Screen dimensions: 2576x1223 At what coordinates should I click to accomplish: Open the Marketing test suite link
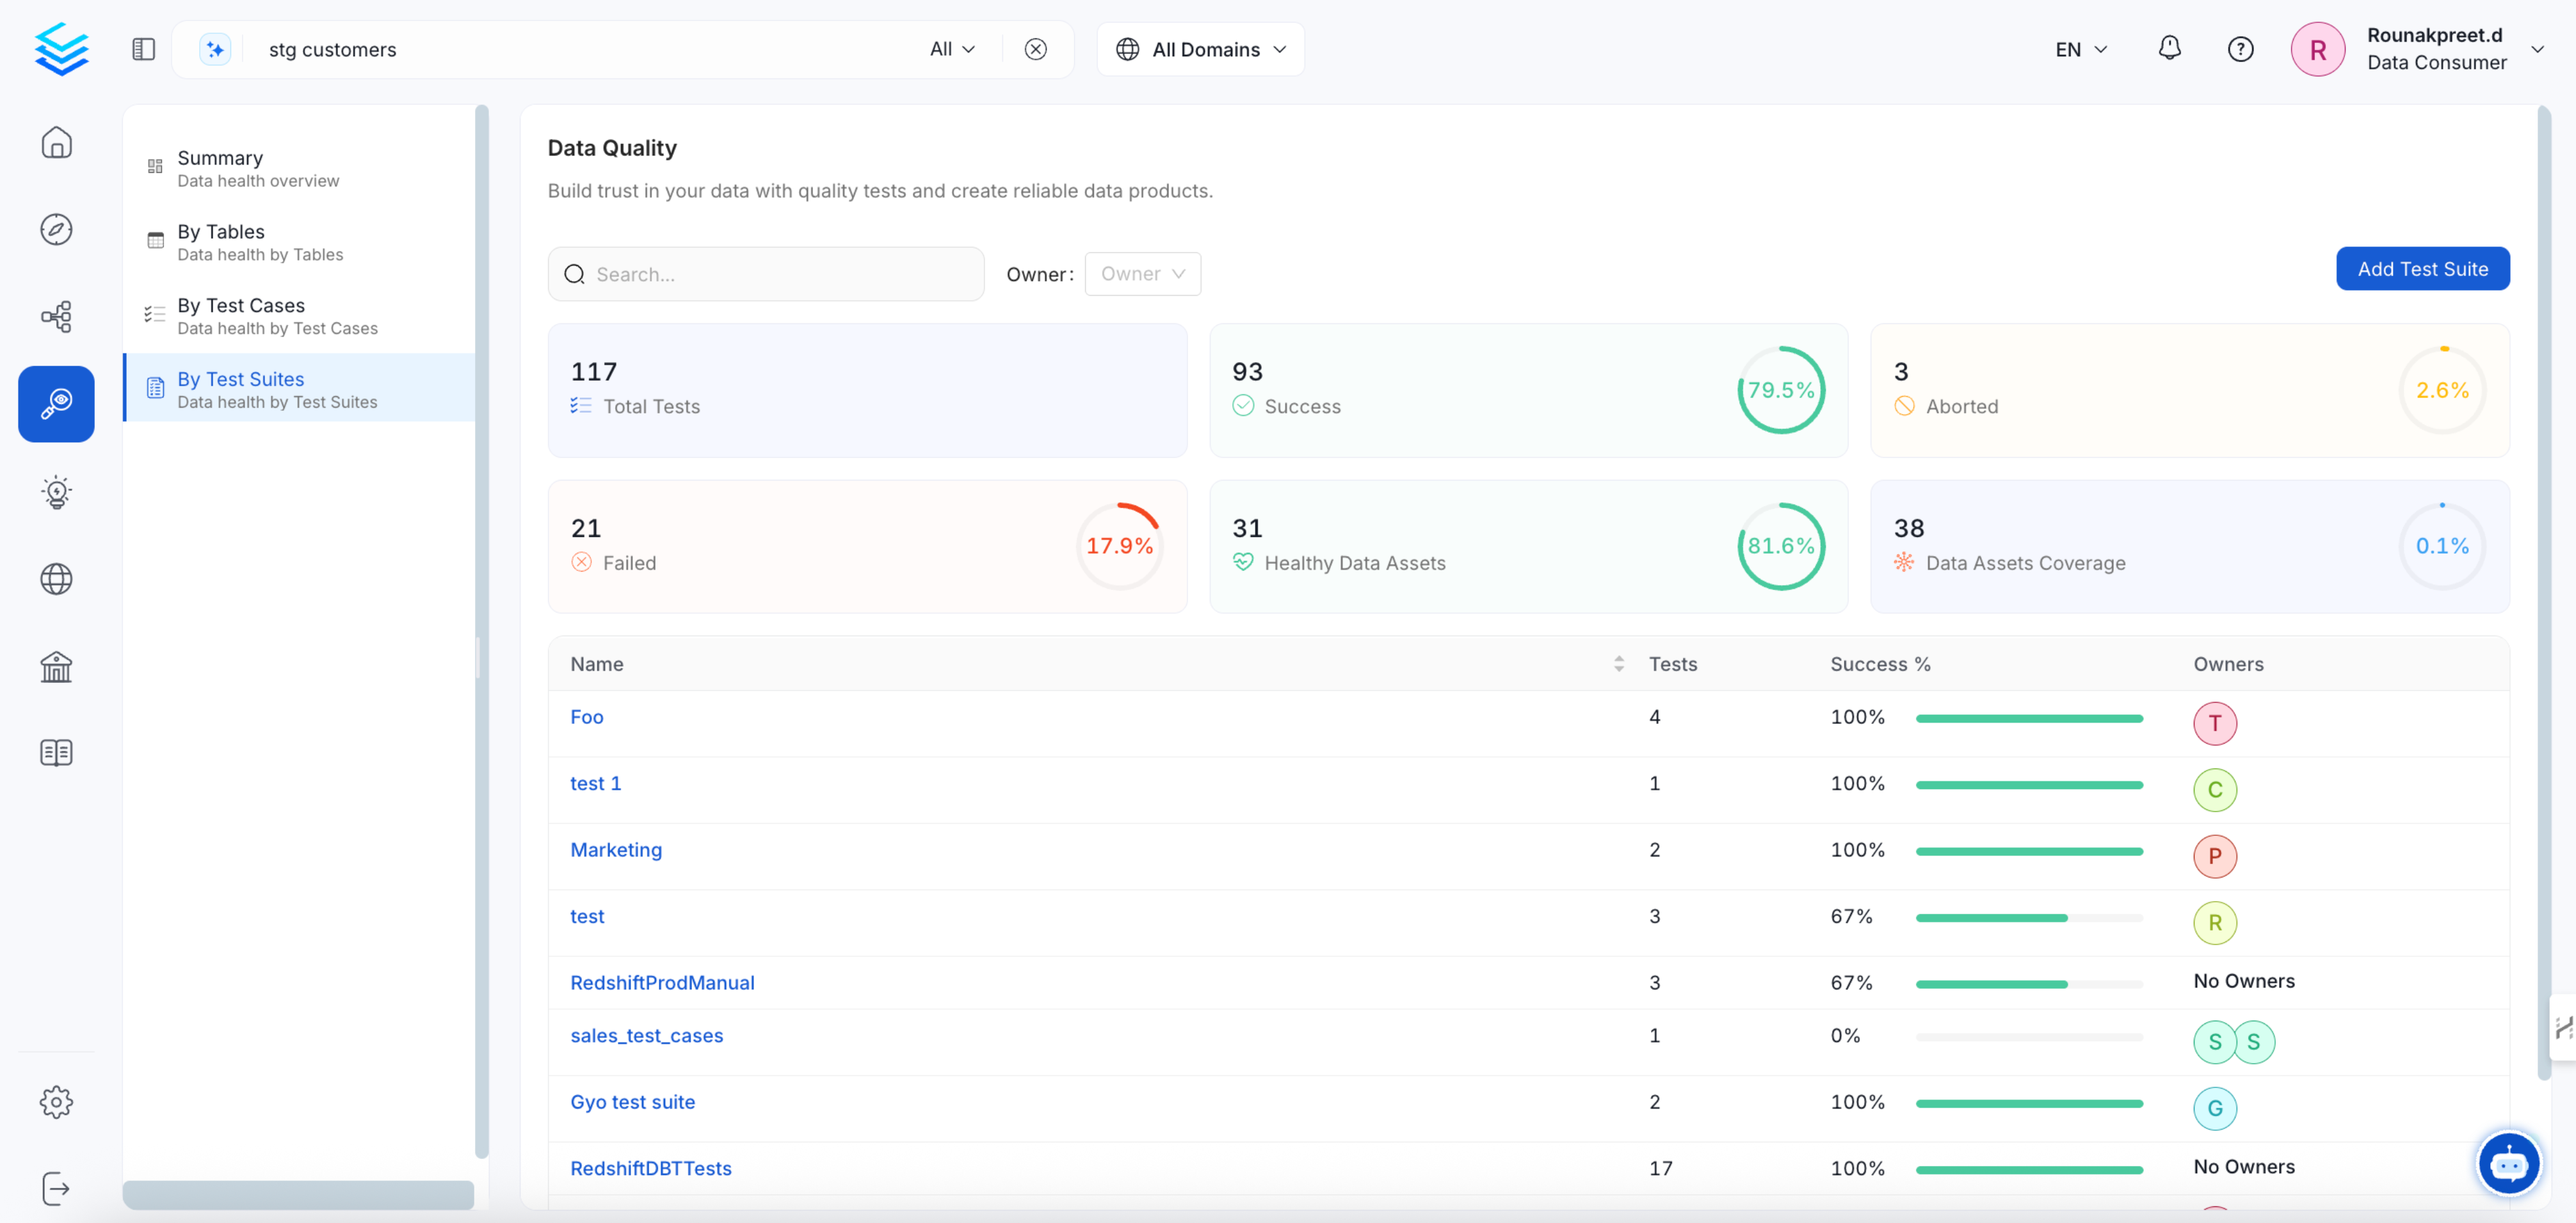click(616, 849)
